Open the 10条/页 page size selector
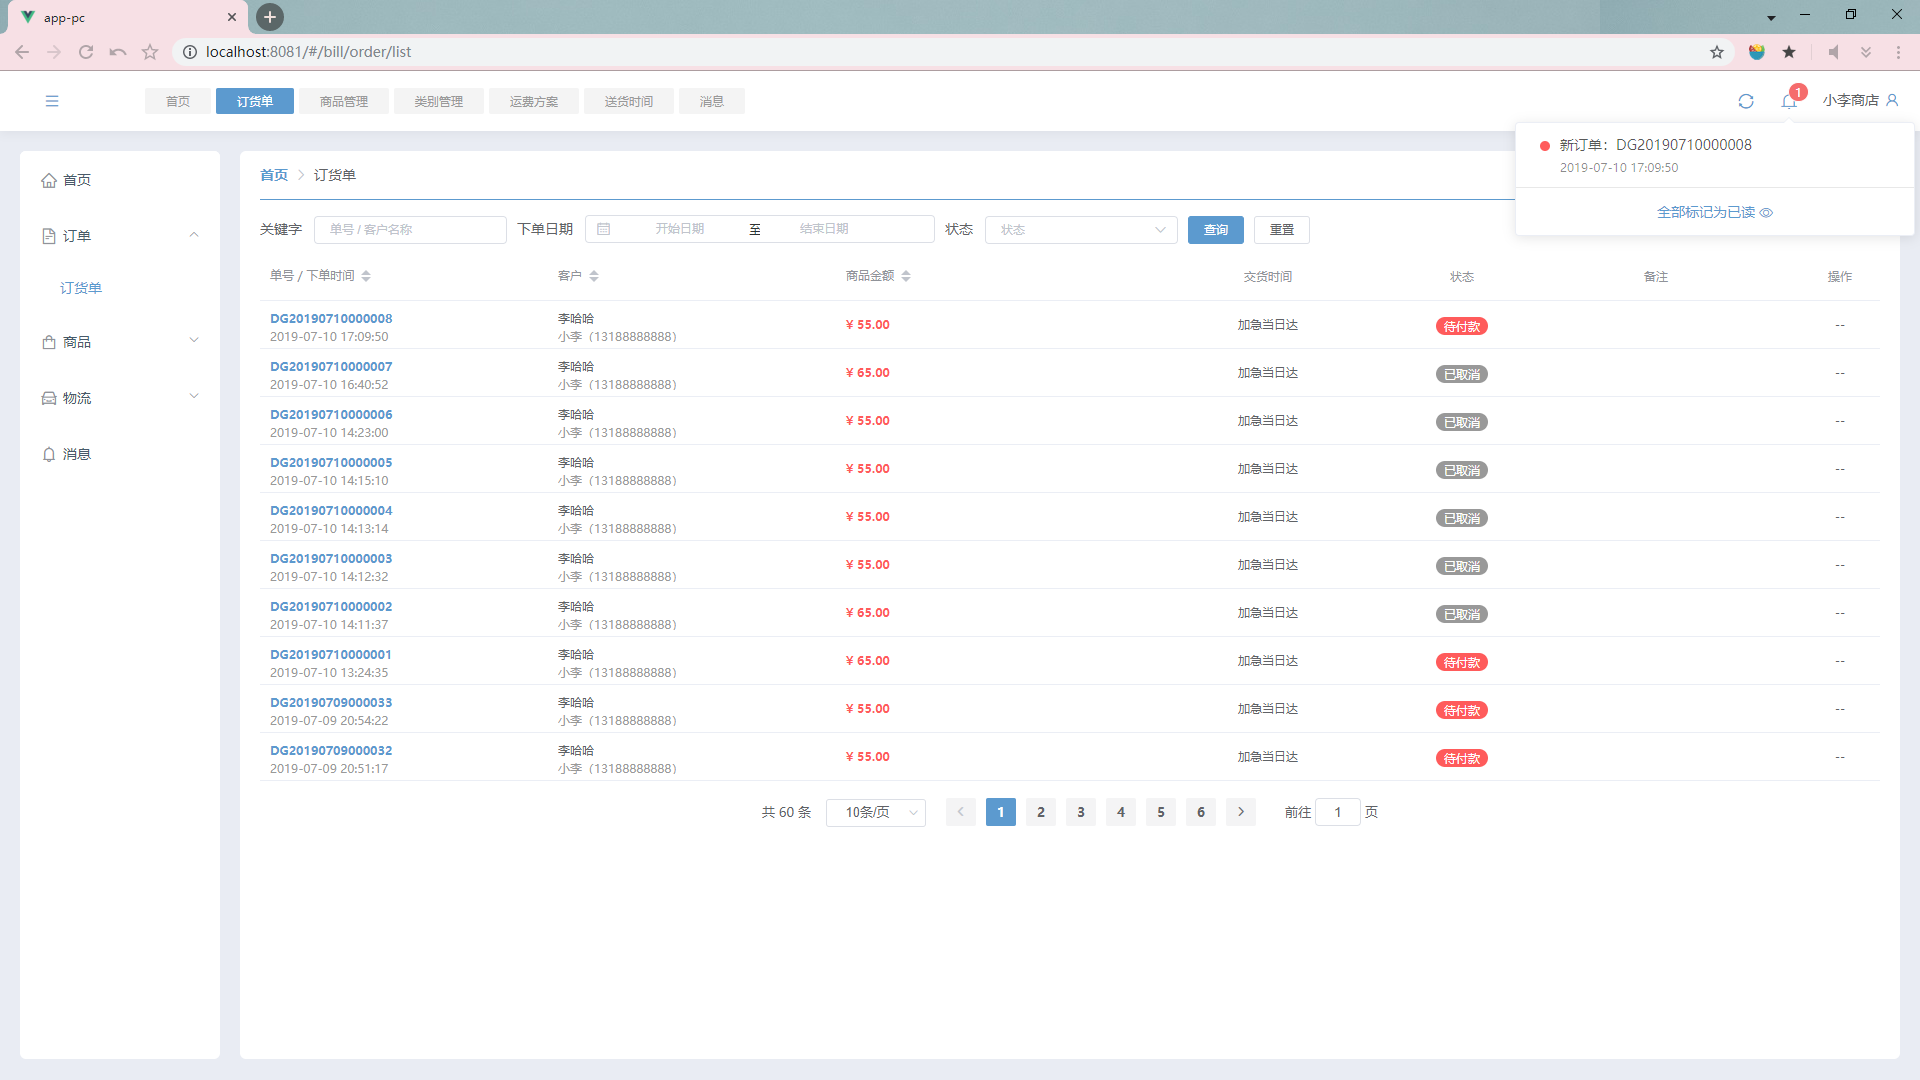This screenshot has width=1920, height=1080. pyautogui.click(x=875, y=812)
